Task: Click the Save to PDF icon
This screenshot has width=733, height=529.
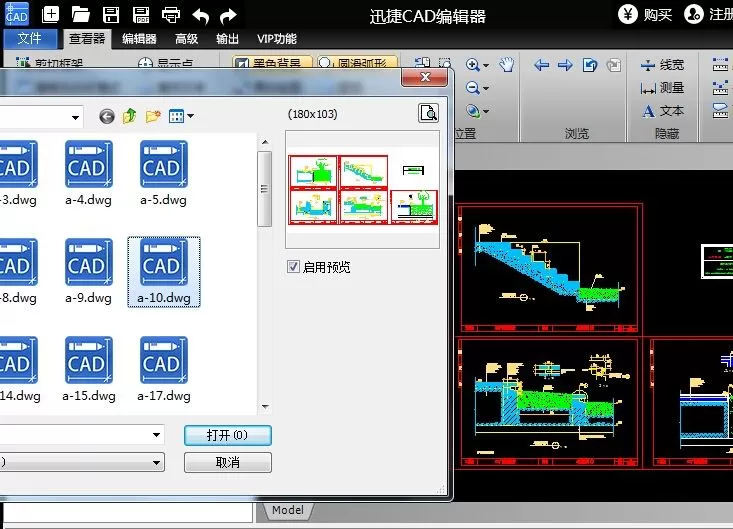Action: click(141, 15)
